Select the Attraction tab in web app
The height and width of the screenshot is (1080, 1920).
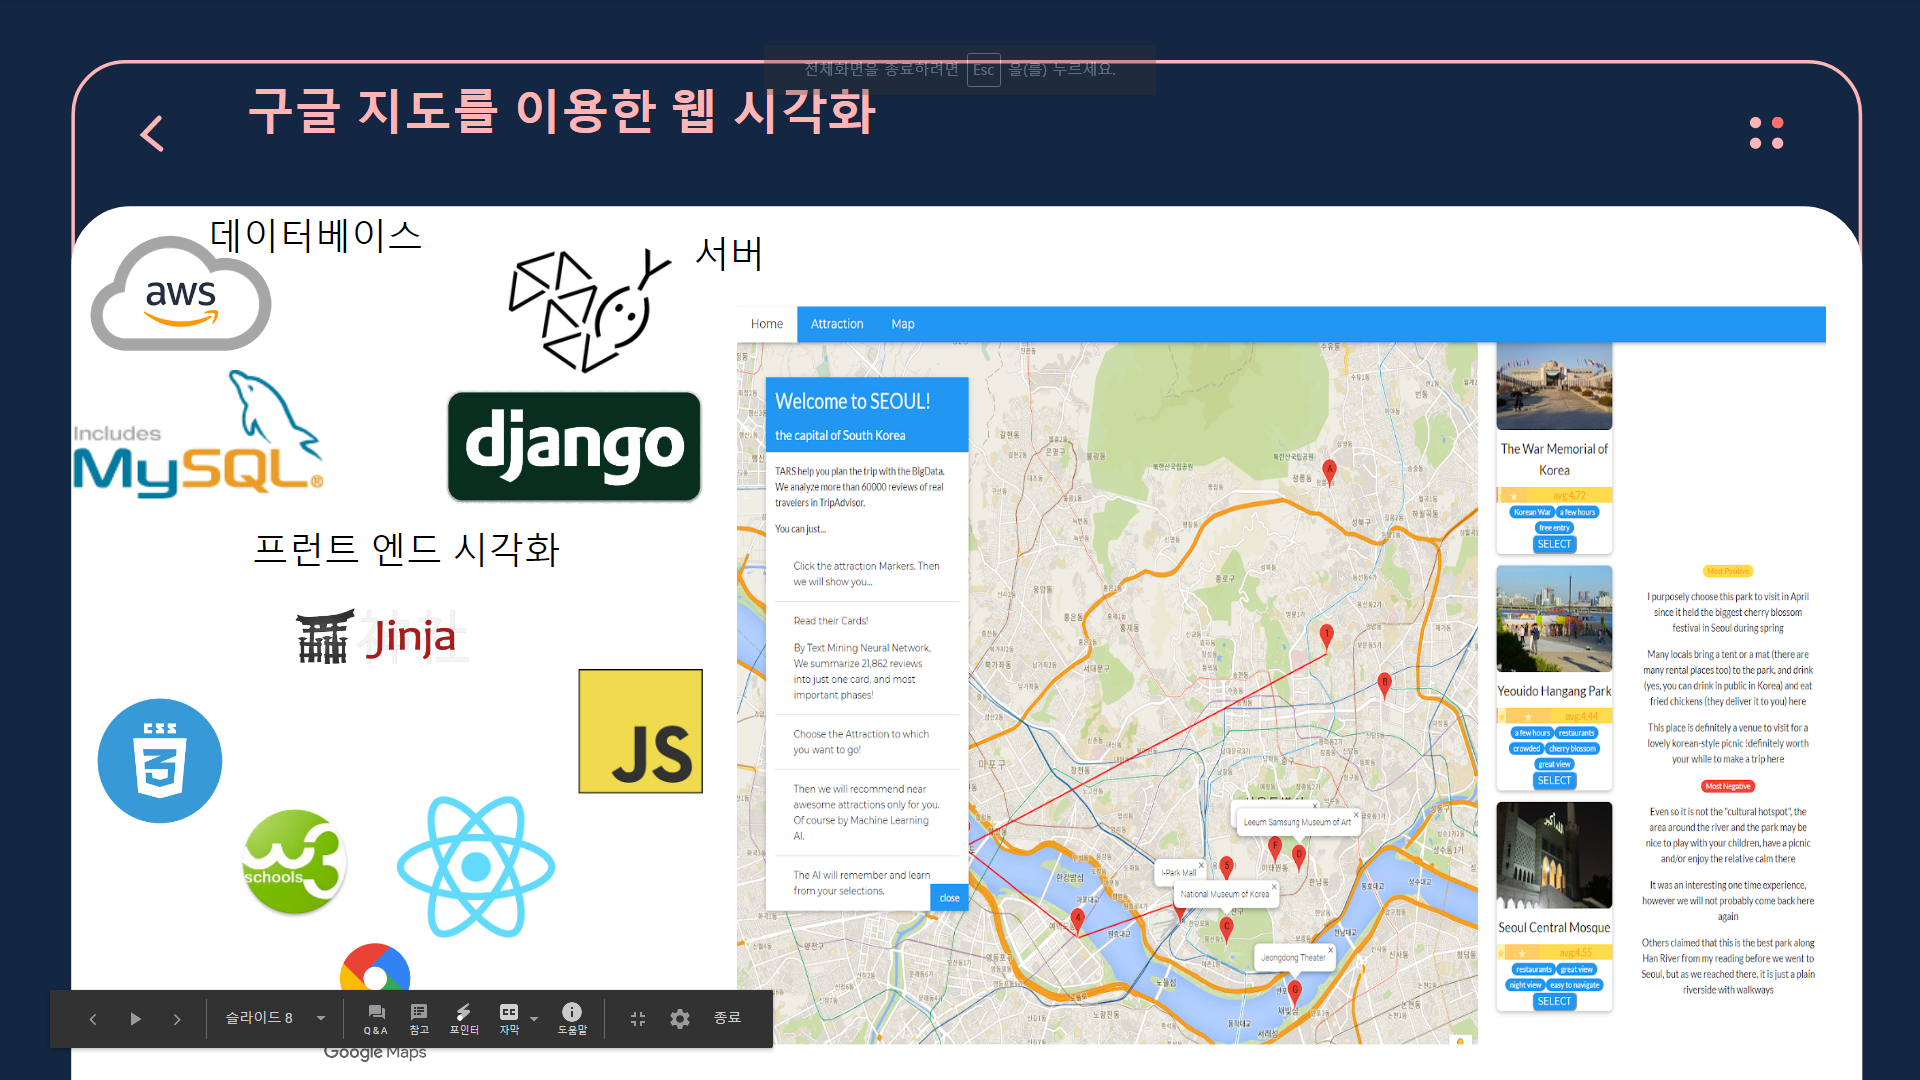point(836,324)
